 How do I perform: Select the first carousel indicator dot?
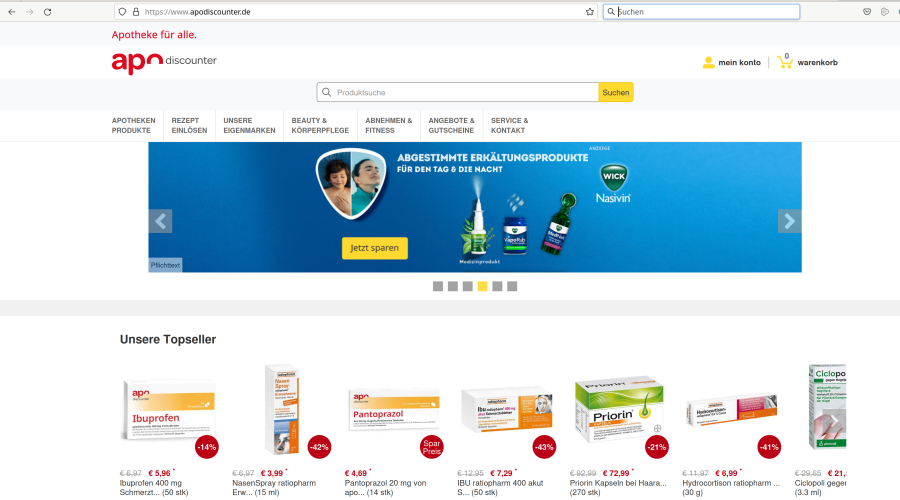pyautogui.click(x=438, y=286)
